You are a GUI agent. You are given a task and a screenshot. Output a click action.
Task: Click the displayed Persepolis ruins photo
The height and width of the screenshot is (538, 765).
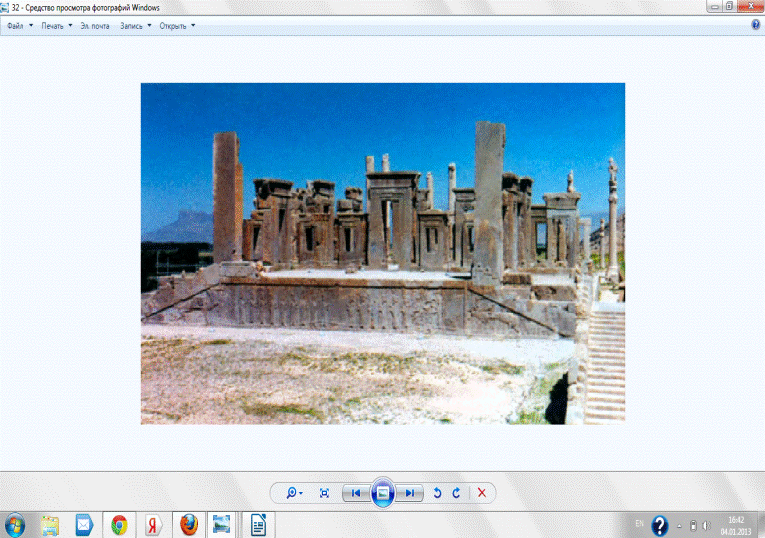[383, 254]
